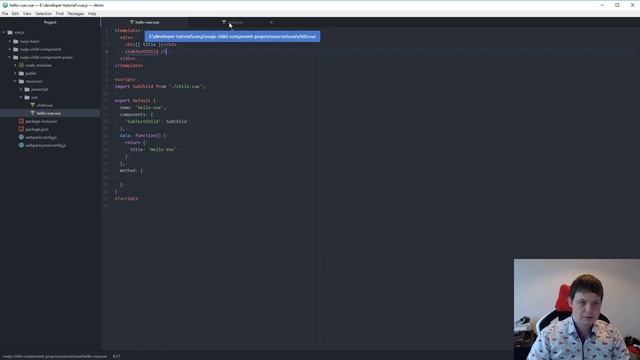Click the cursor position indicator in status bar
The height and width of the screenshot is (360, 640).
tap(116, 356)
